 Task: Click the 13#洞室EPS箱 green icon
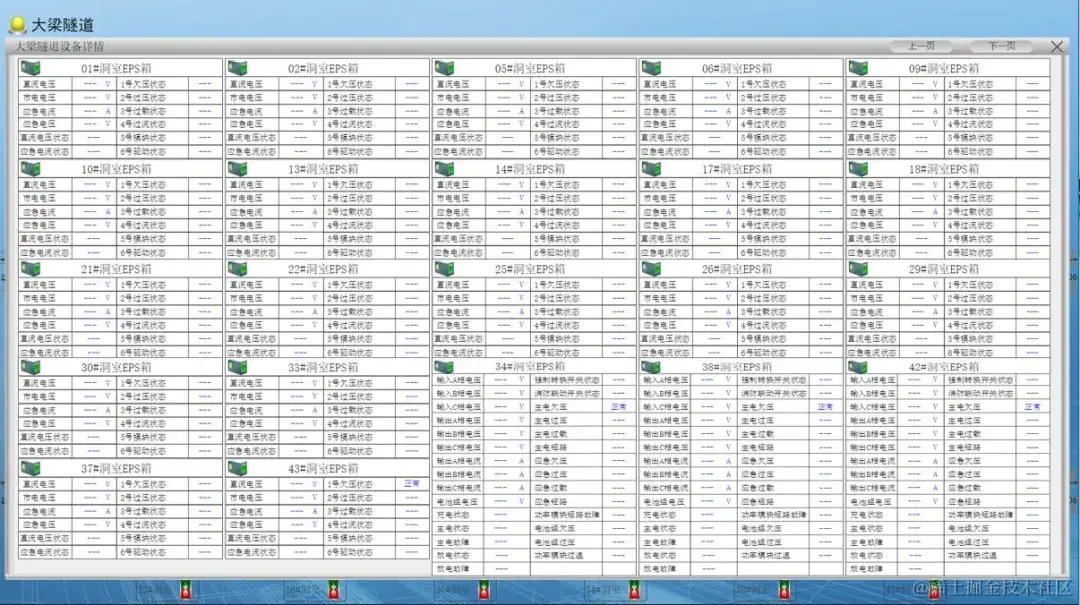pyautogui.click(x=238, y=169)
